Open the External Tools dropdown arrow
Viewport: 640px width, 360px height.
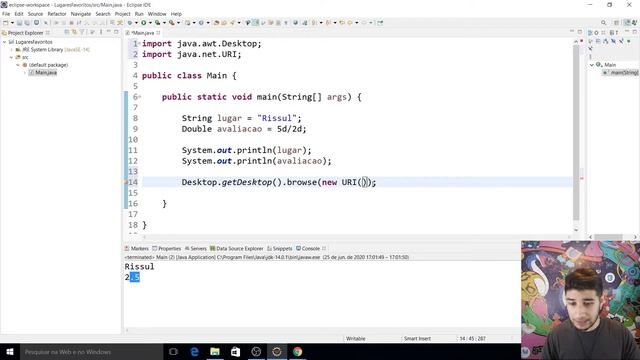click(x=178, y=23)
